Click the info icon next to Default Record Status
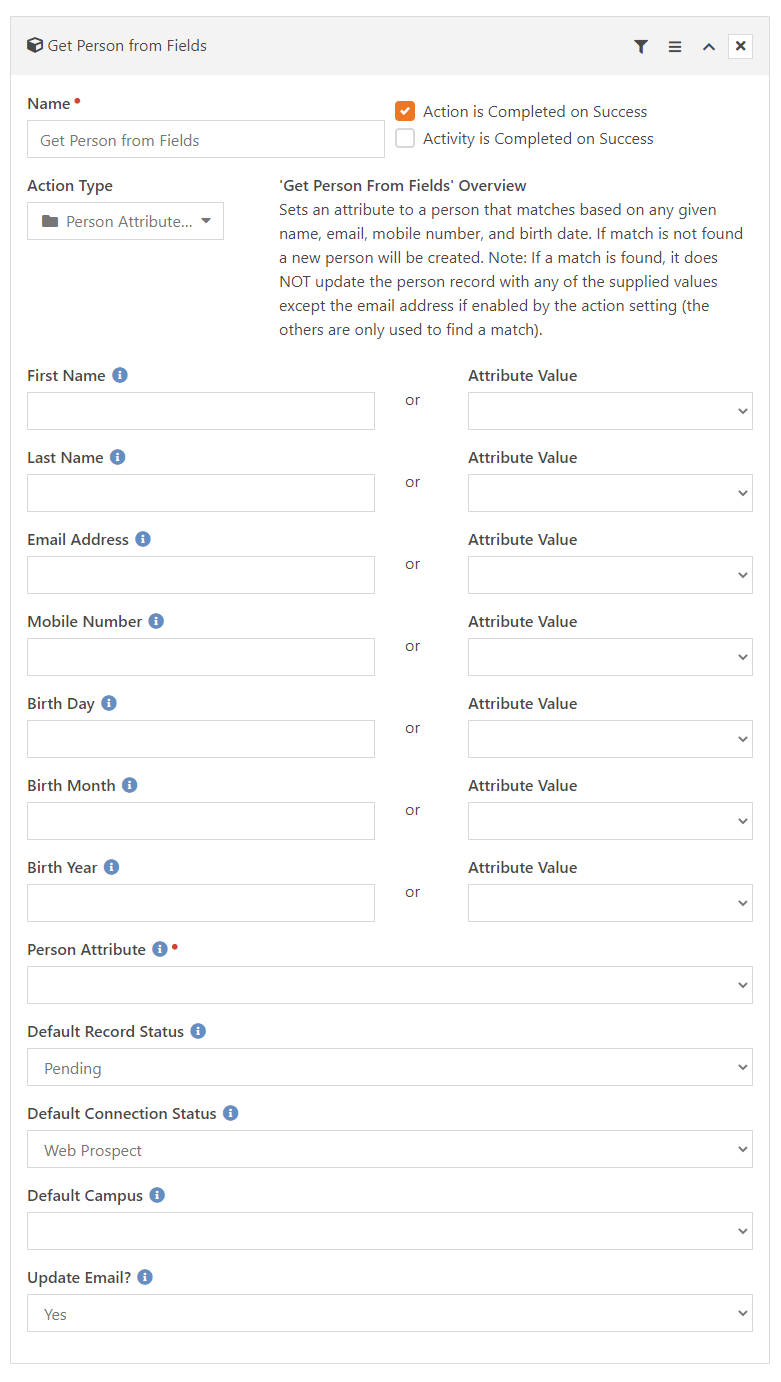The height and width of the screenshot is (1382, 781). coord(198,1031)
